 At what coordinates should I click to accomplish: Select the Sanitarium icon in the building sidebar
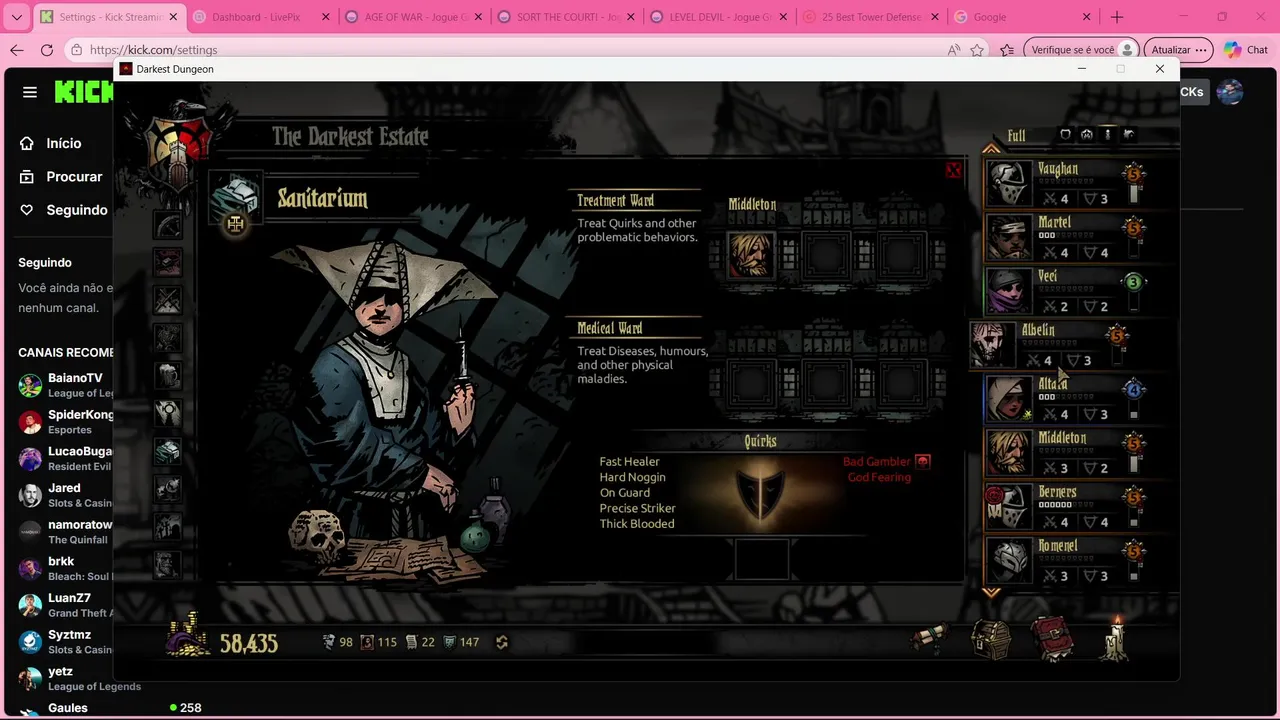[167, 451]
